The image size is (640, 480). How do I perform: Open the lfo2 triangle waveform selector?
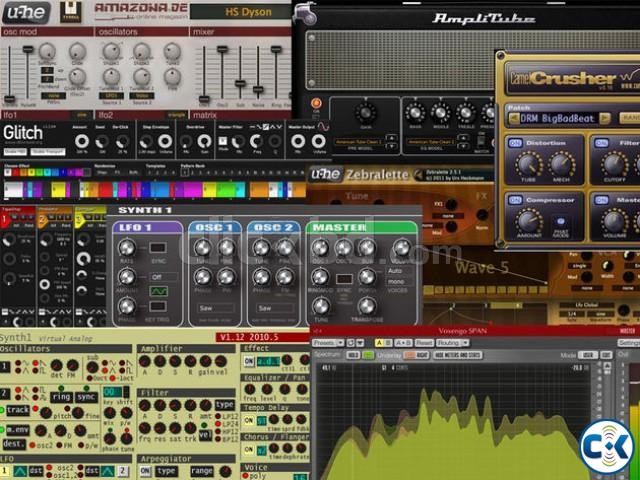point(176,115)
